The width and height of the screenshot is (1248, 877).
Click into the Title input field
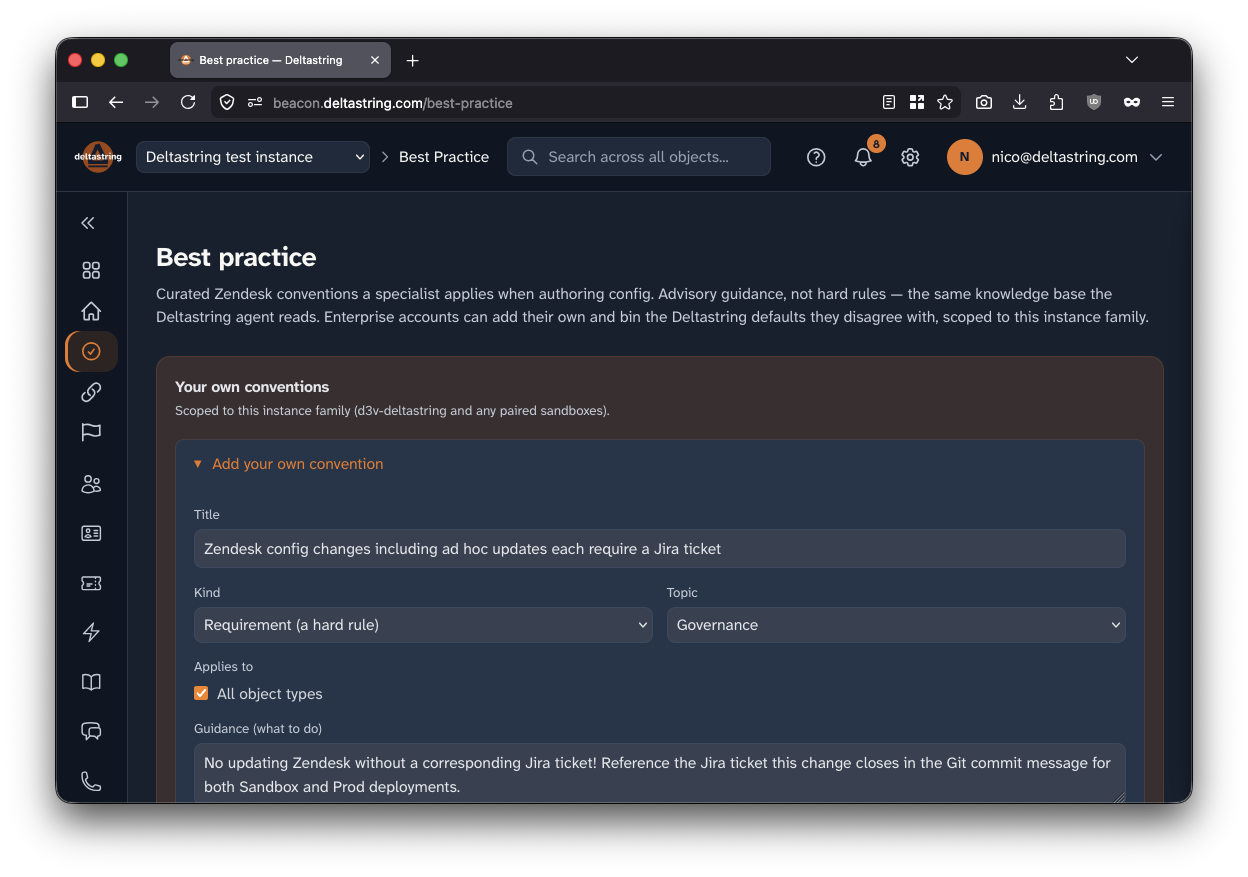(x=660, y=548)
